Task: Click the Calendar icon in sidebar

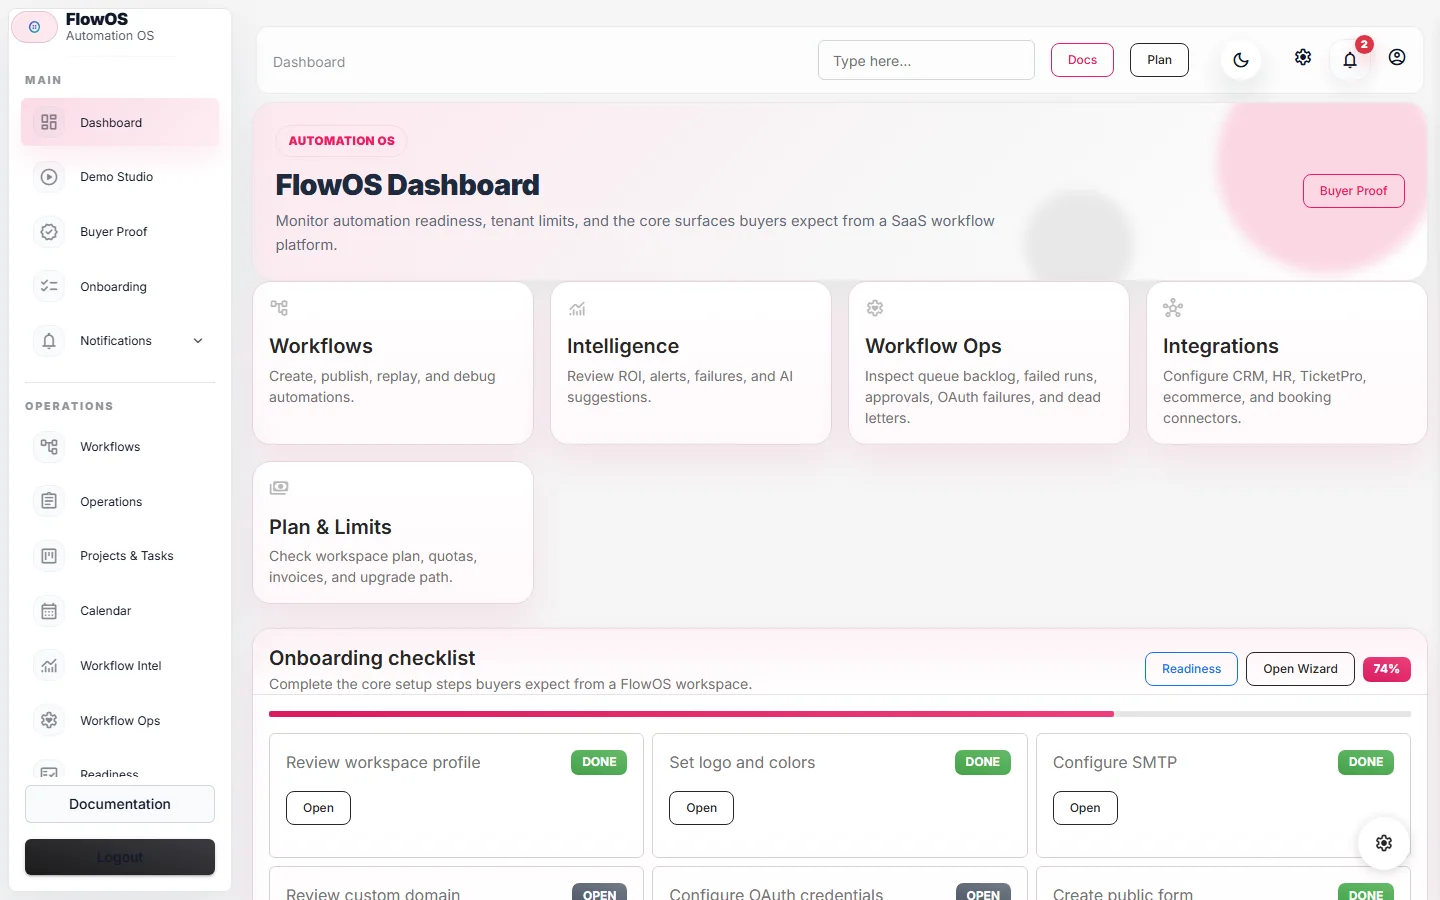Action: click(49, 611)
